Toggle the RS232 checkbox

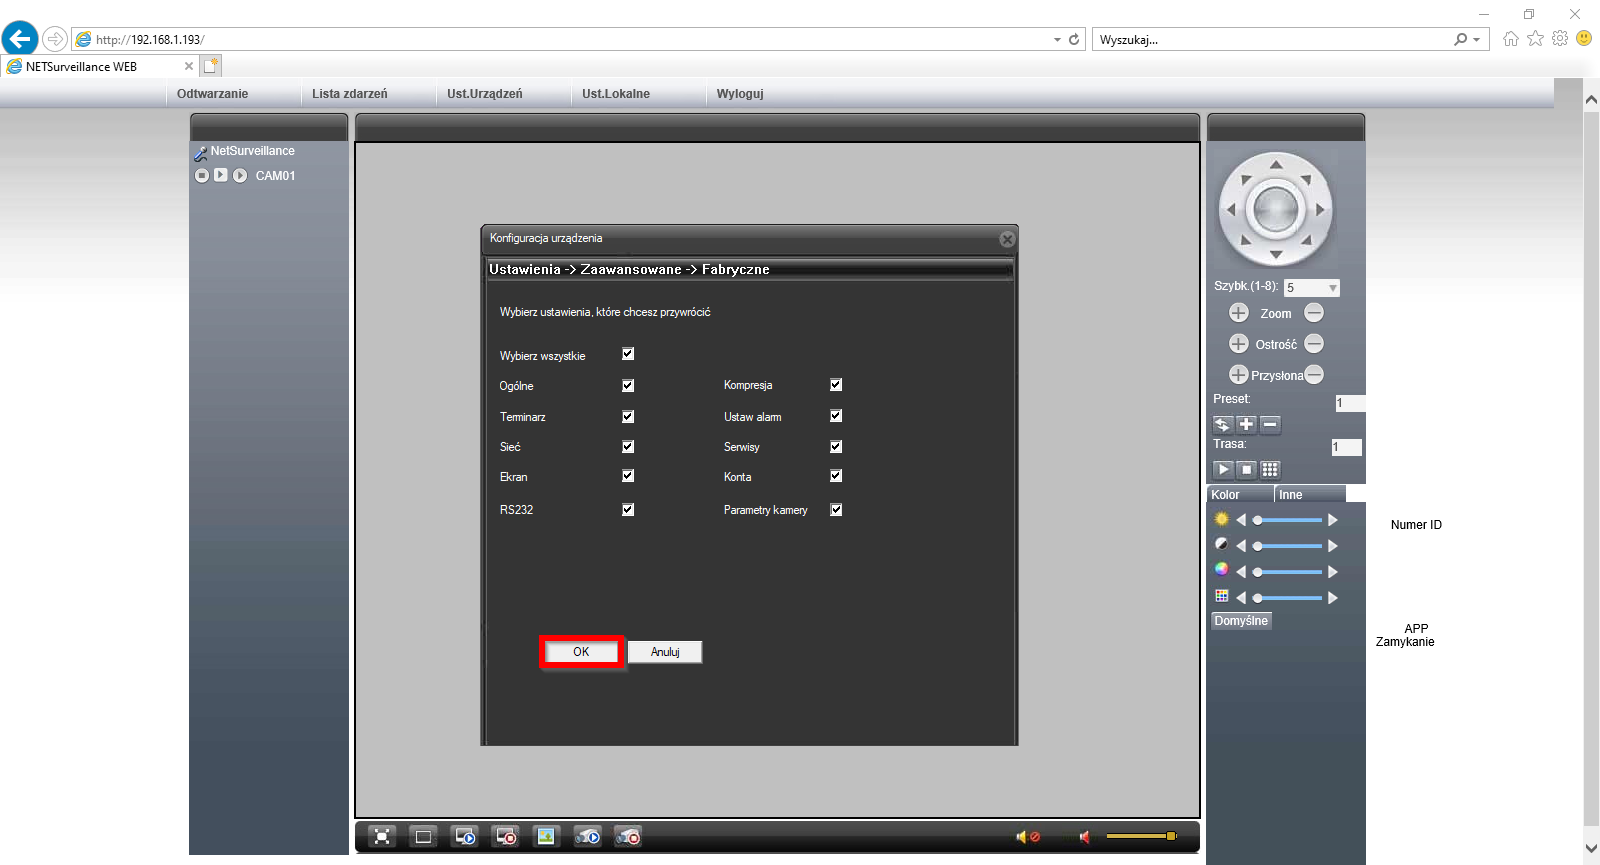[628, 509]
